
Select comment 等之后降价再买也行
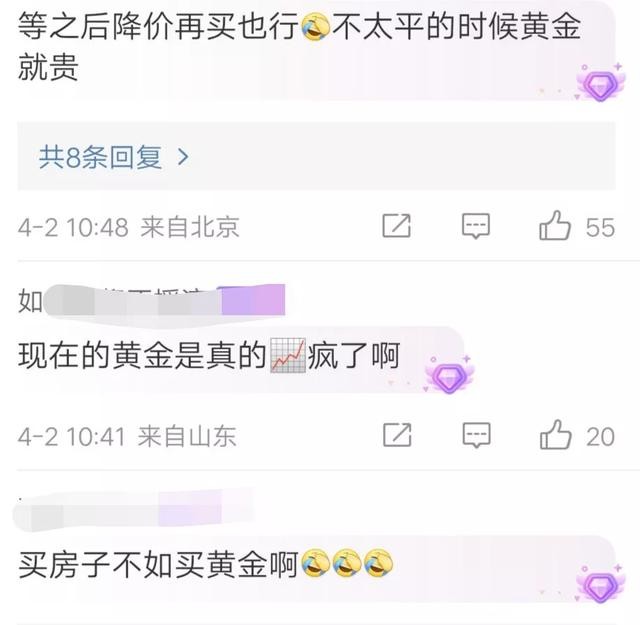pyautogui.click(x=300, y=47)
